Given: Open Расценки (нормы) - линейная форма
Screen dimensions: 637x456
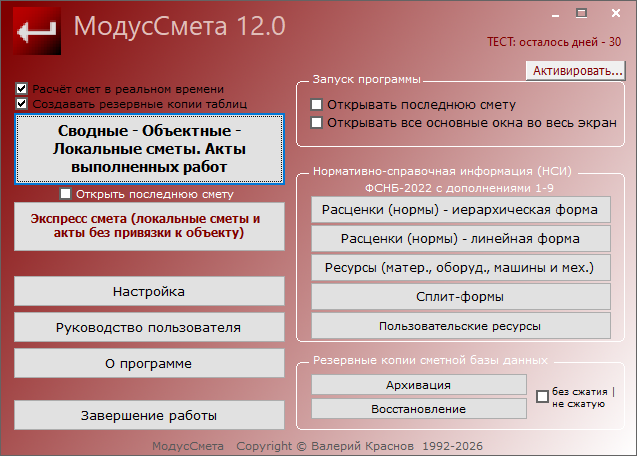Looking at the screenshot, I should 461,239.
